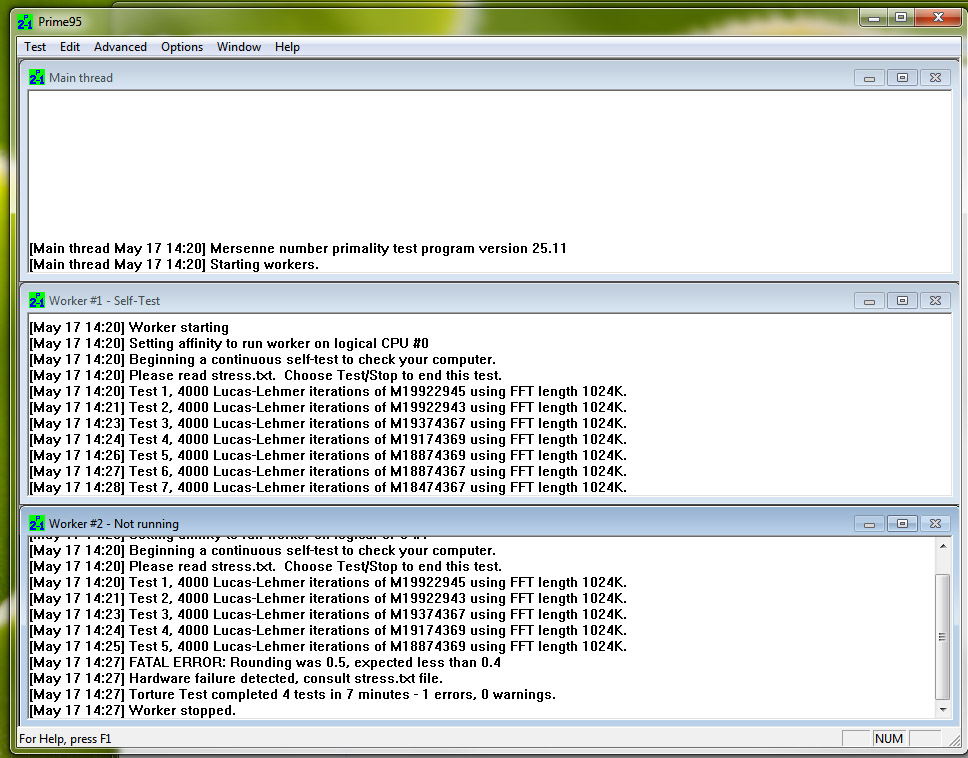Click the 'FATAL ERROR: Rounding was 0.5' line
Image resolution: width=968 pixels, height=758 pixels.
pos(265,662)
